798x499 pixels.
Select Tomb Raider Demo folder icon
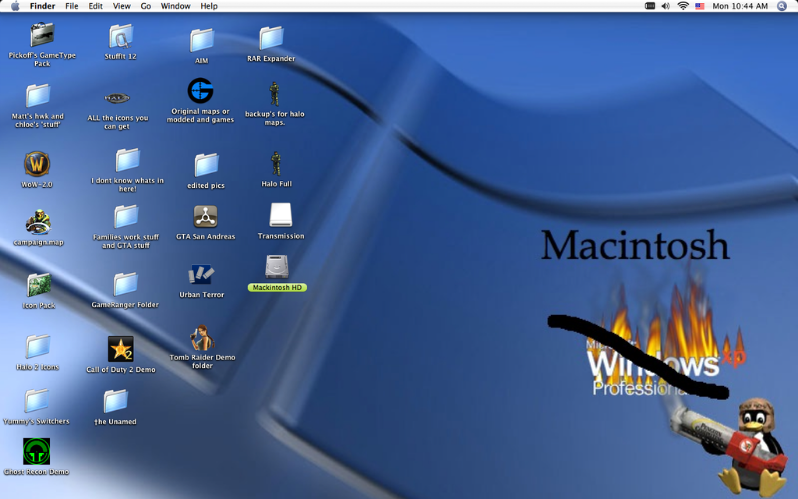click(202, 338)
